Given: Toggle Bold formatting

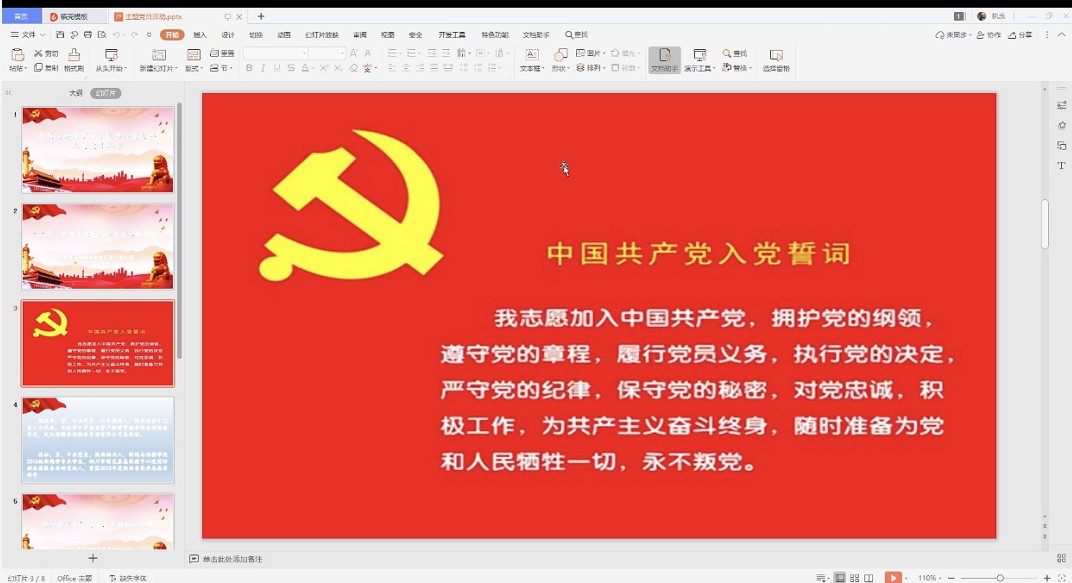Looking at the screenshot, I should (x=249, y=68).
